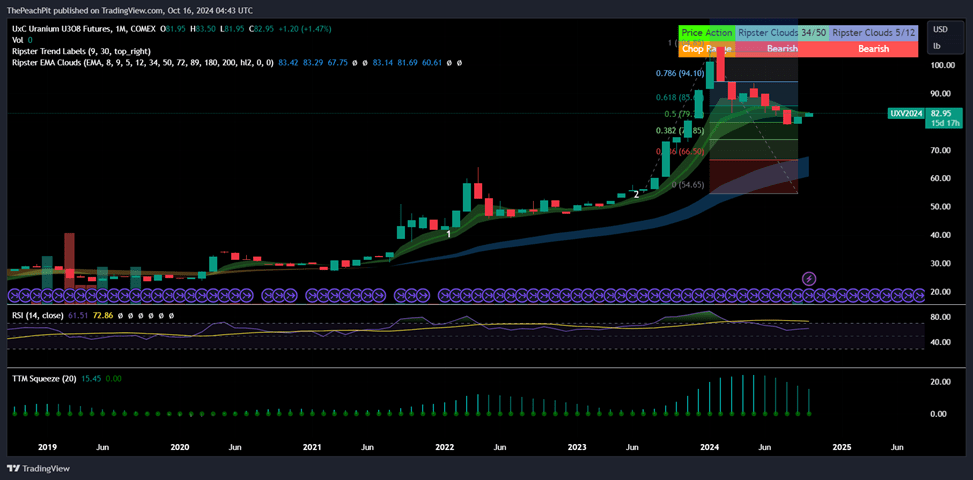Click Bearish cell under Ripster Clouds 34/50
The image size is (973, 480).
point(781,48)
